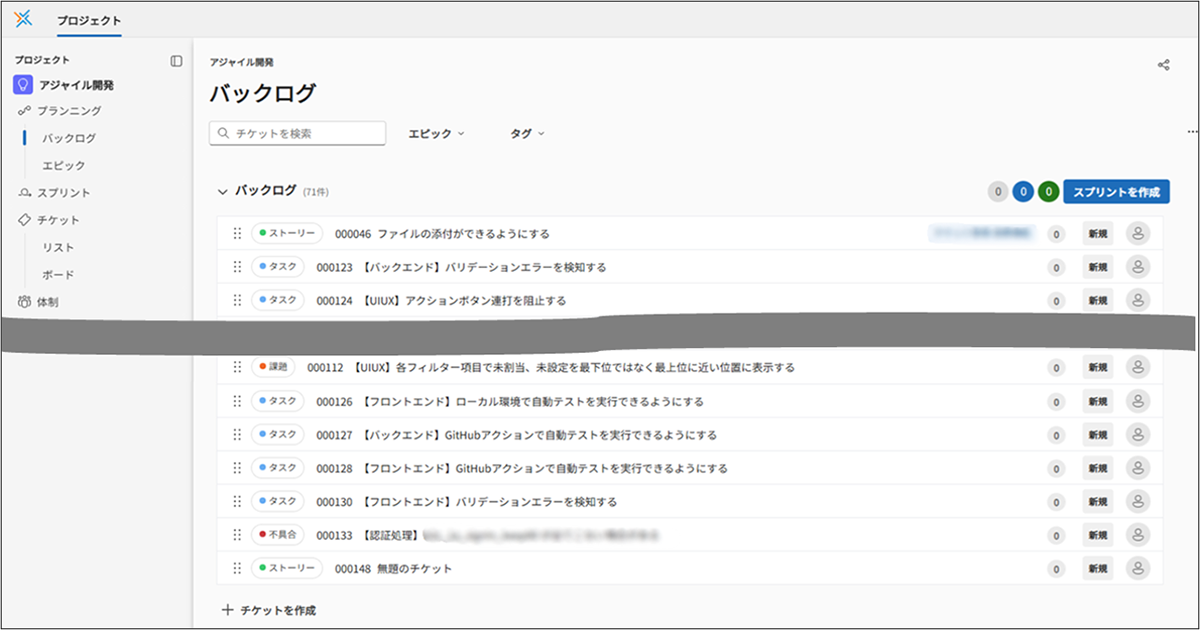Click the アジャイル開発 project lightbulb icon
The height and width of the screenshot is (630, 1200).
pos(23,85)
